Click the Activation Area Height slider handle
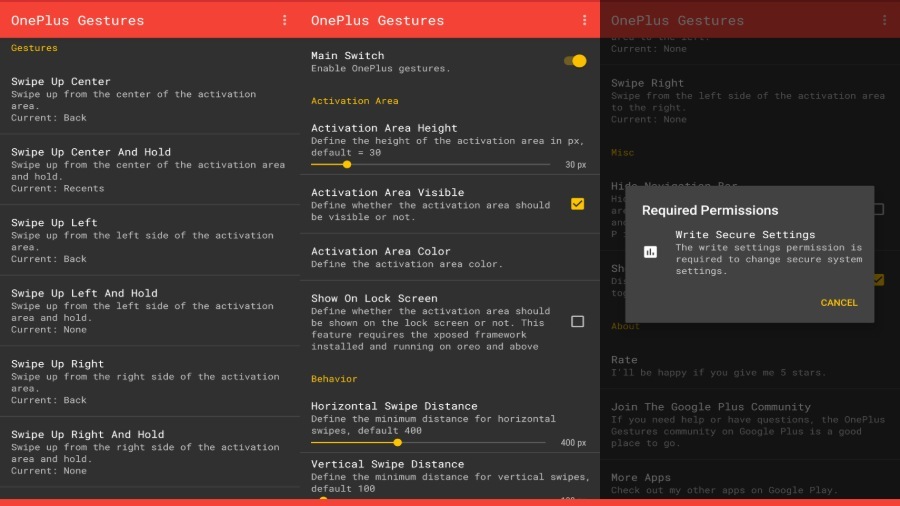This screenshot has width=900, height=506. (x=347, y=164)
